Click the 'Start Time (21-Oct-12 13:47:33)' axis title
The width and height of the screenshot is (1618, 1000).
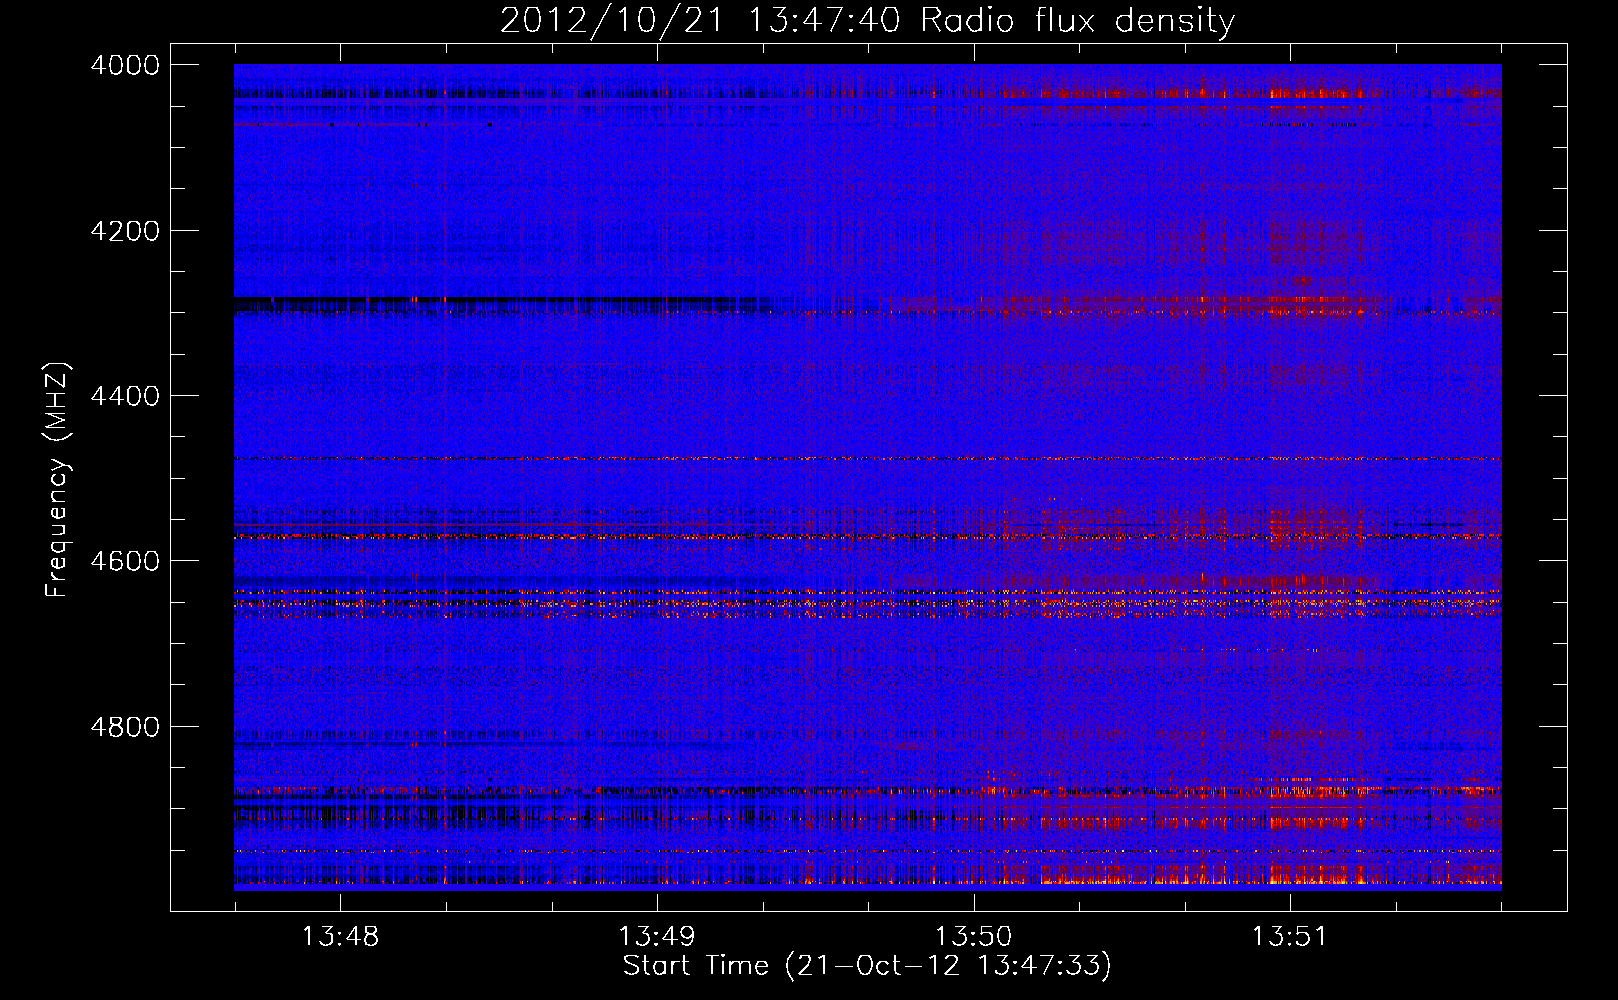pyautogui.click(x=867, y=966)
